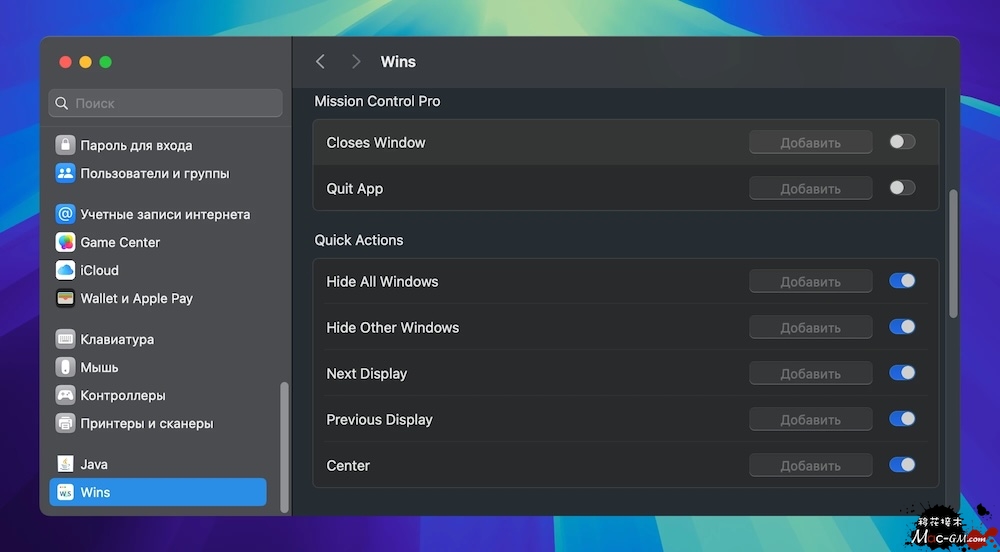The width and height of the screenshot is (1000, 552).
Task: Open the Java icon in sidebar
Action: point(65,464)
